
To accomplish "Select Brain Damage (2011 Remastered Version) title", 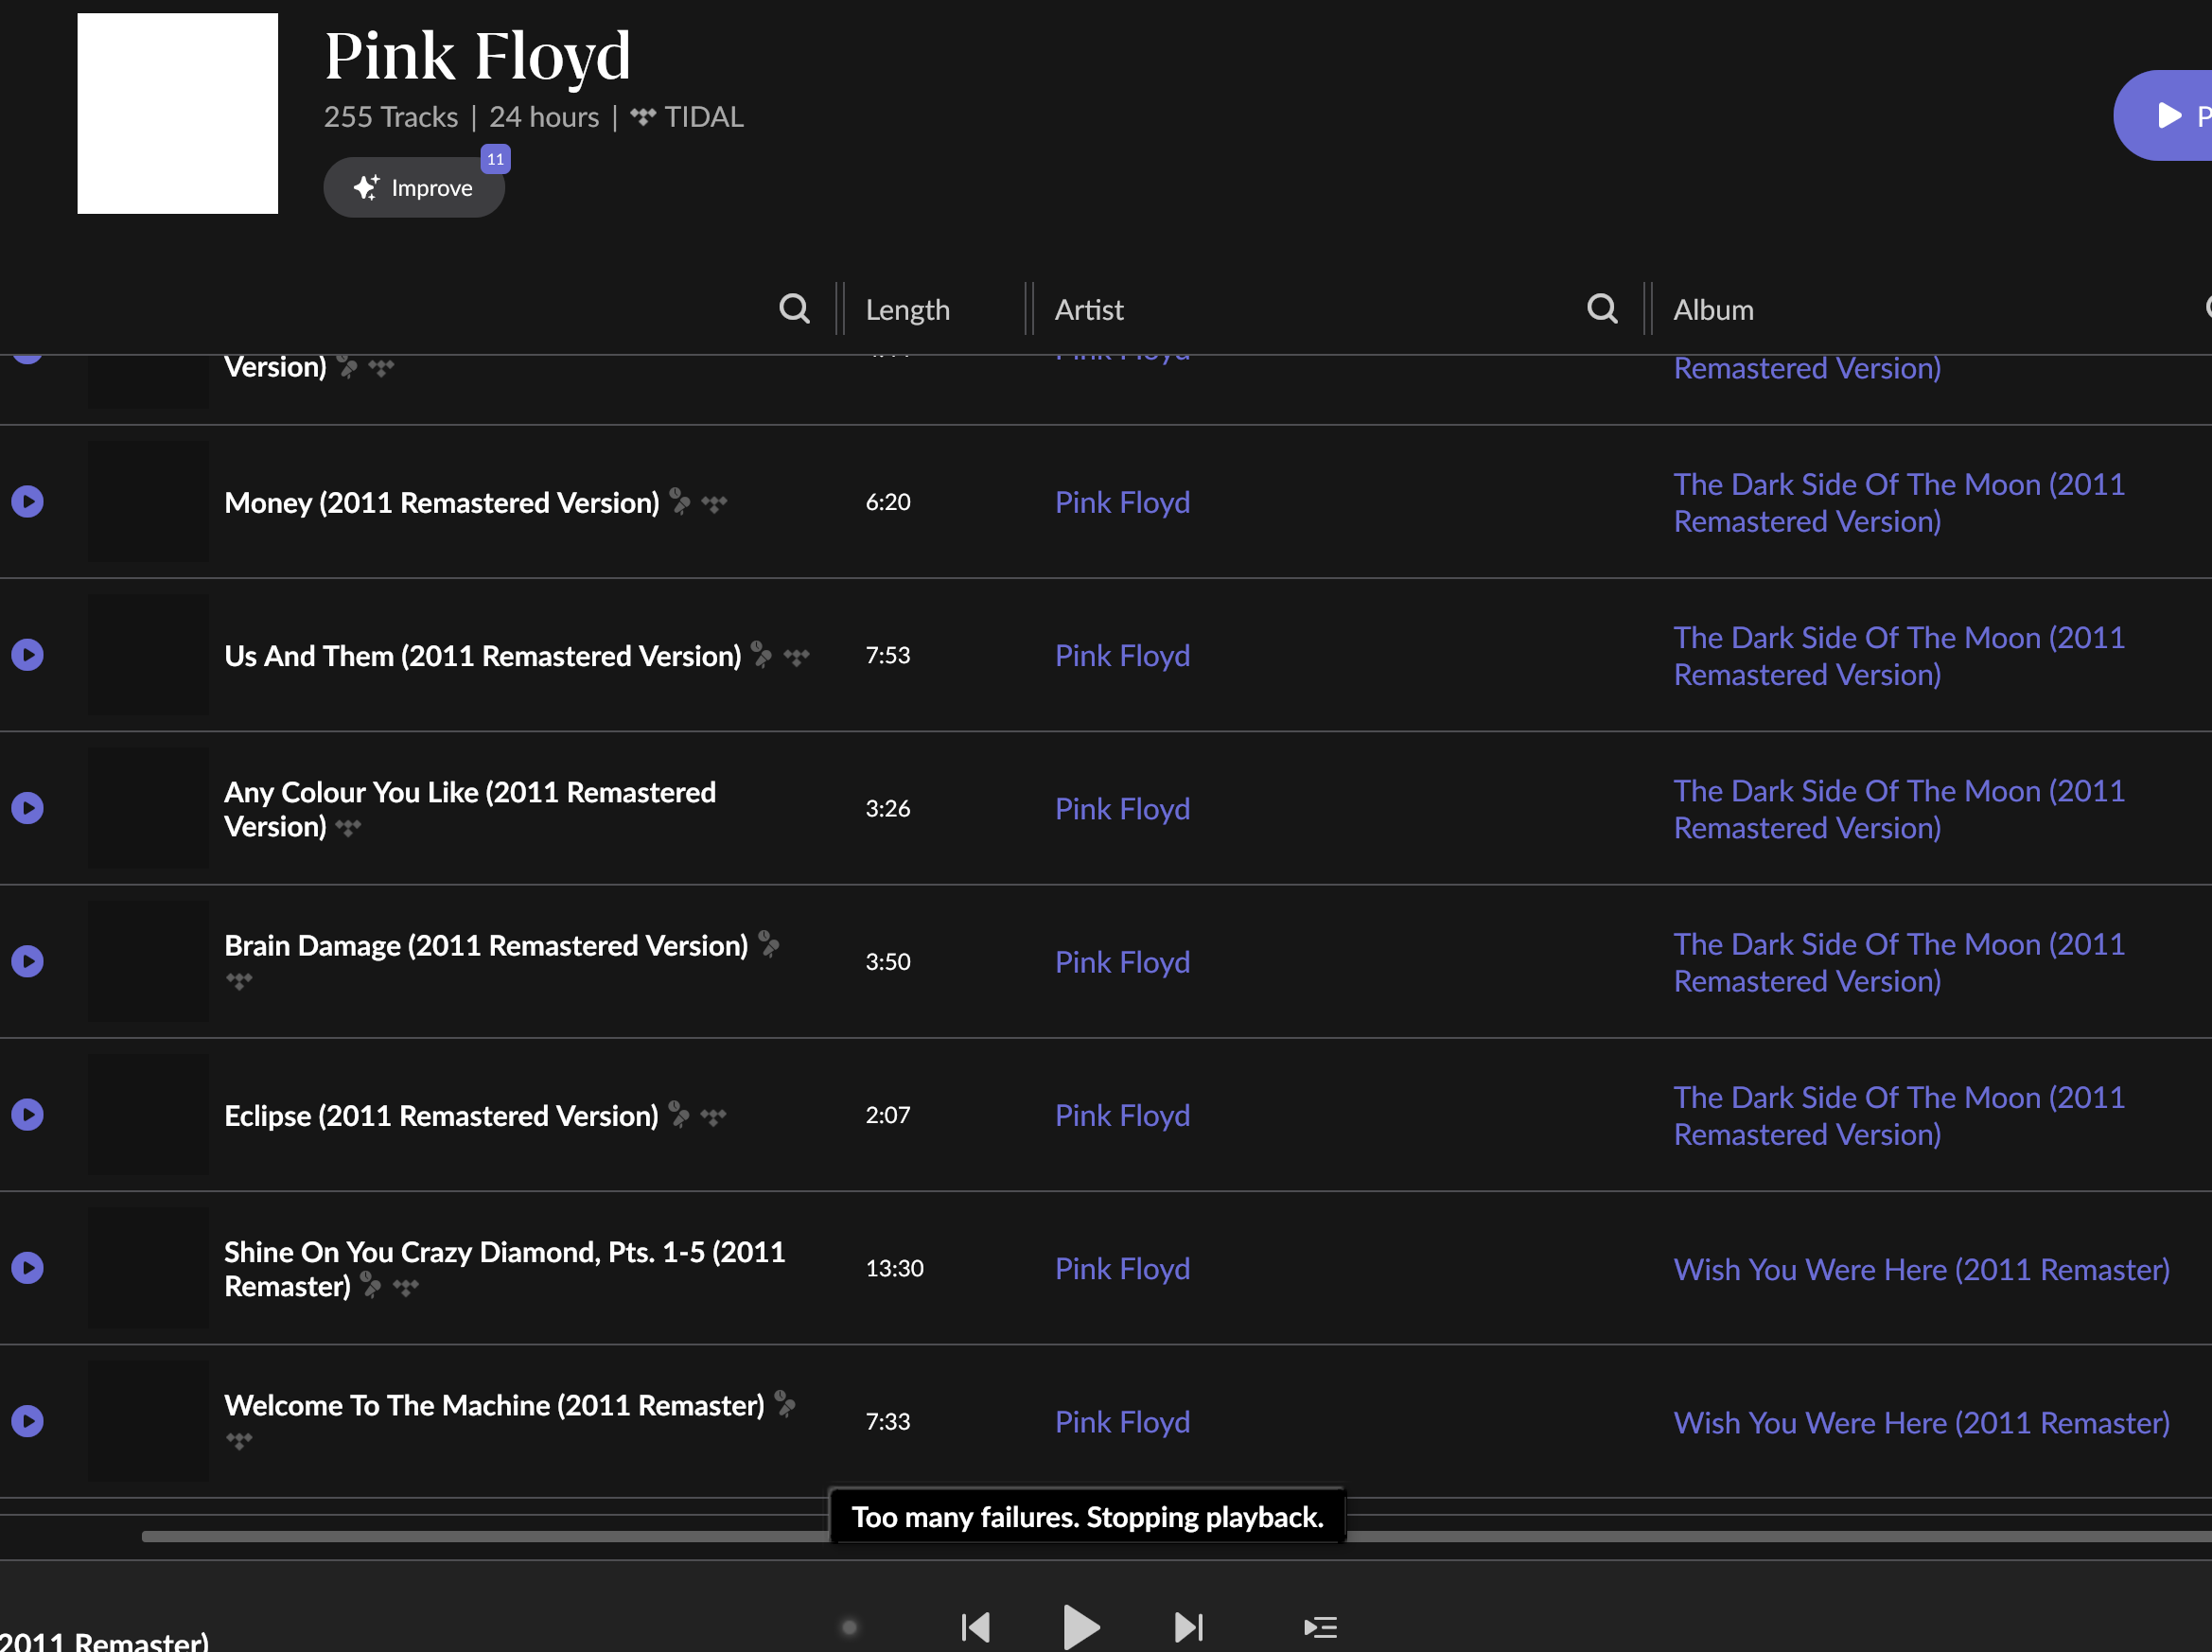I will click(x=486, y=945).
